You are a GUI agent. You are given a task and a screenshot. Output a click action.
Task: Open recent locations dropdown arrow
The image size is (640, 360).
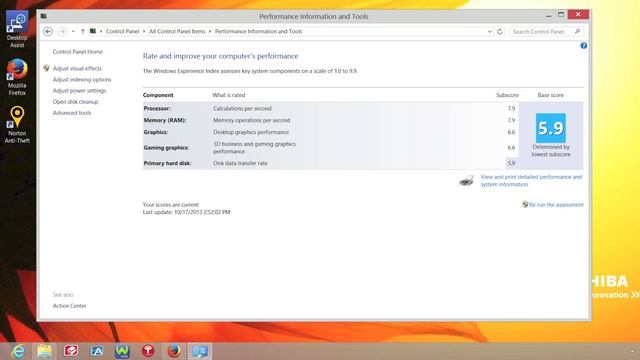[x=73, y=31]
